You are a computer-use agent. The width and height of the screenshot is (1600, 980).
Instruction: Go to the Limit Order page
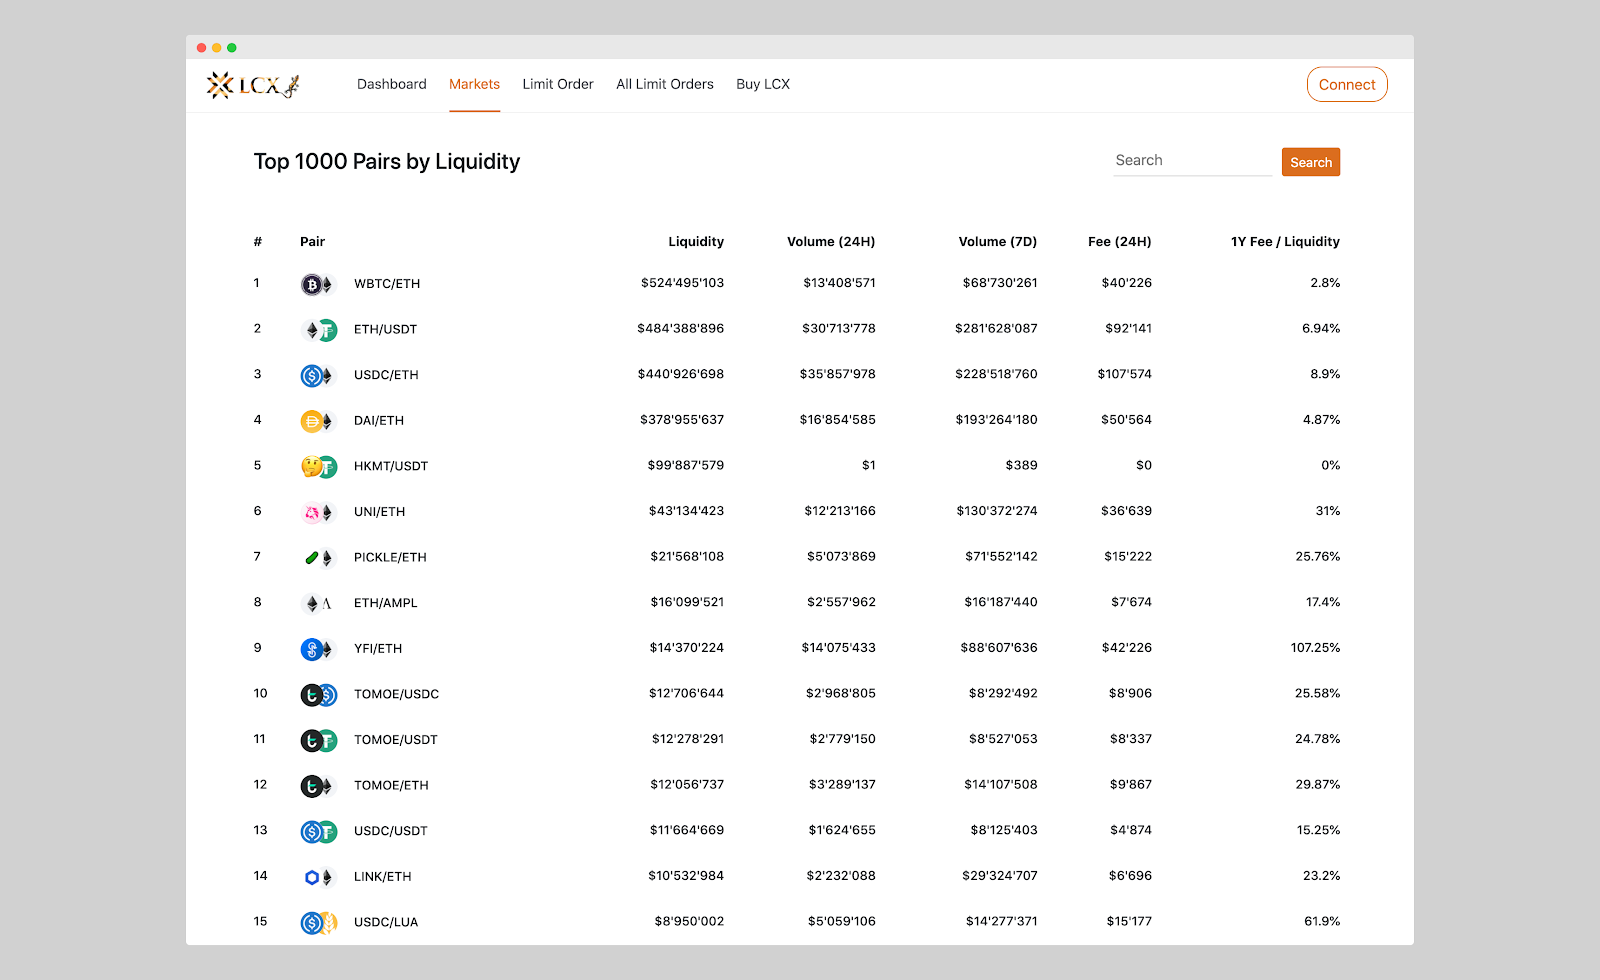(558, 84)
